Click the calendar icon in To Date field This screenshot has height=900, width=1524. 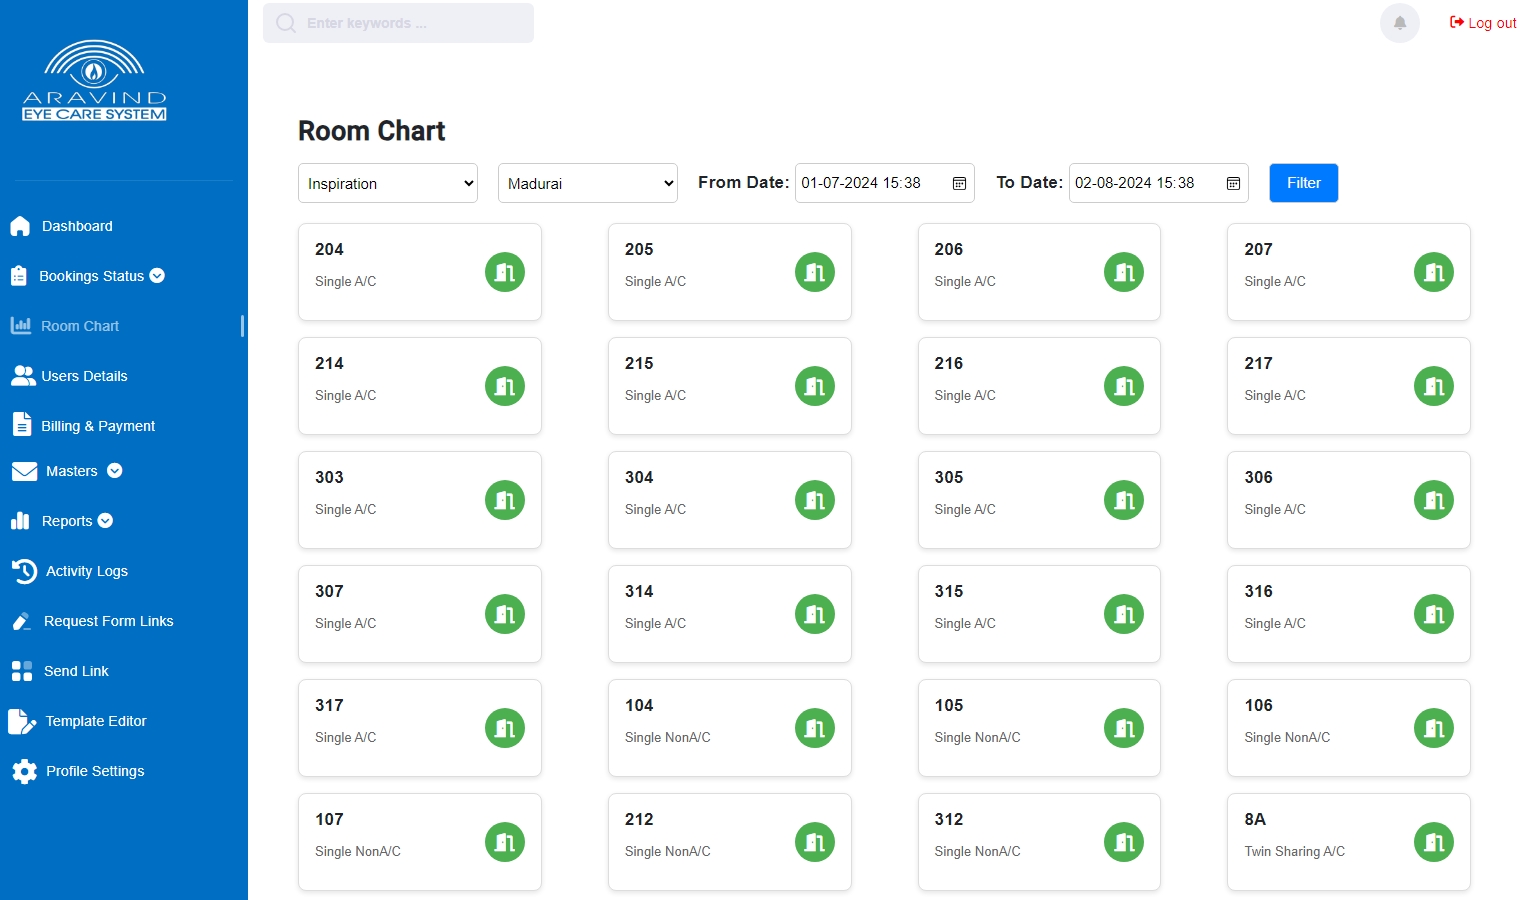point(1232,184)
